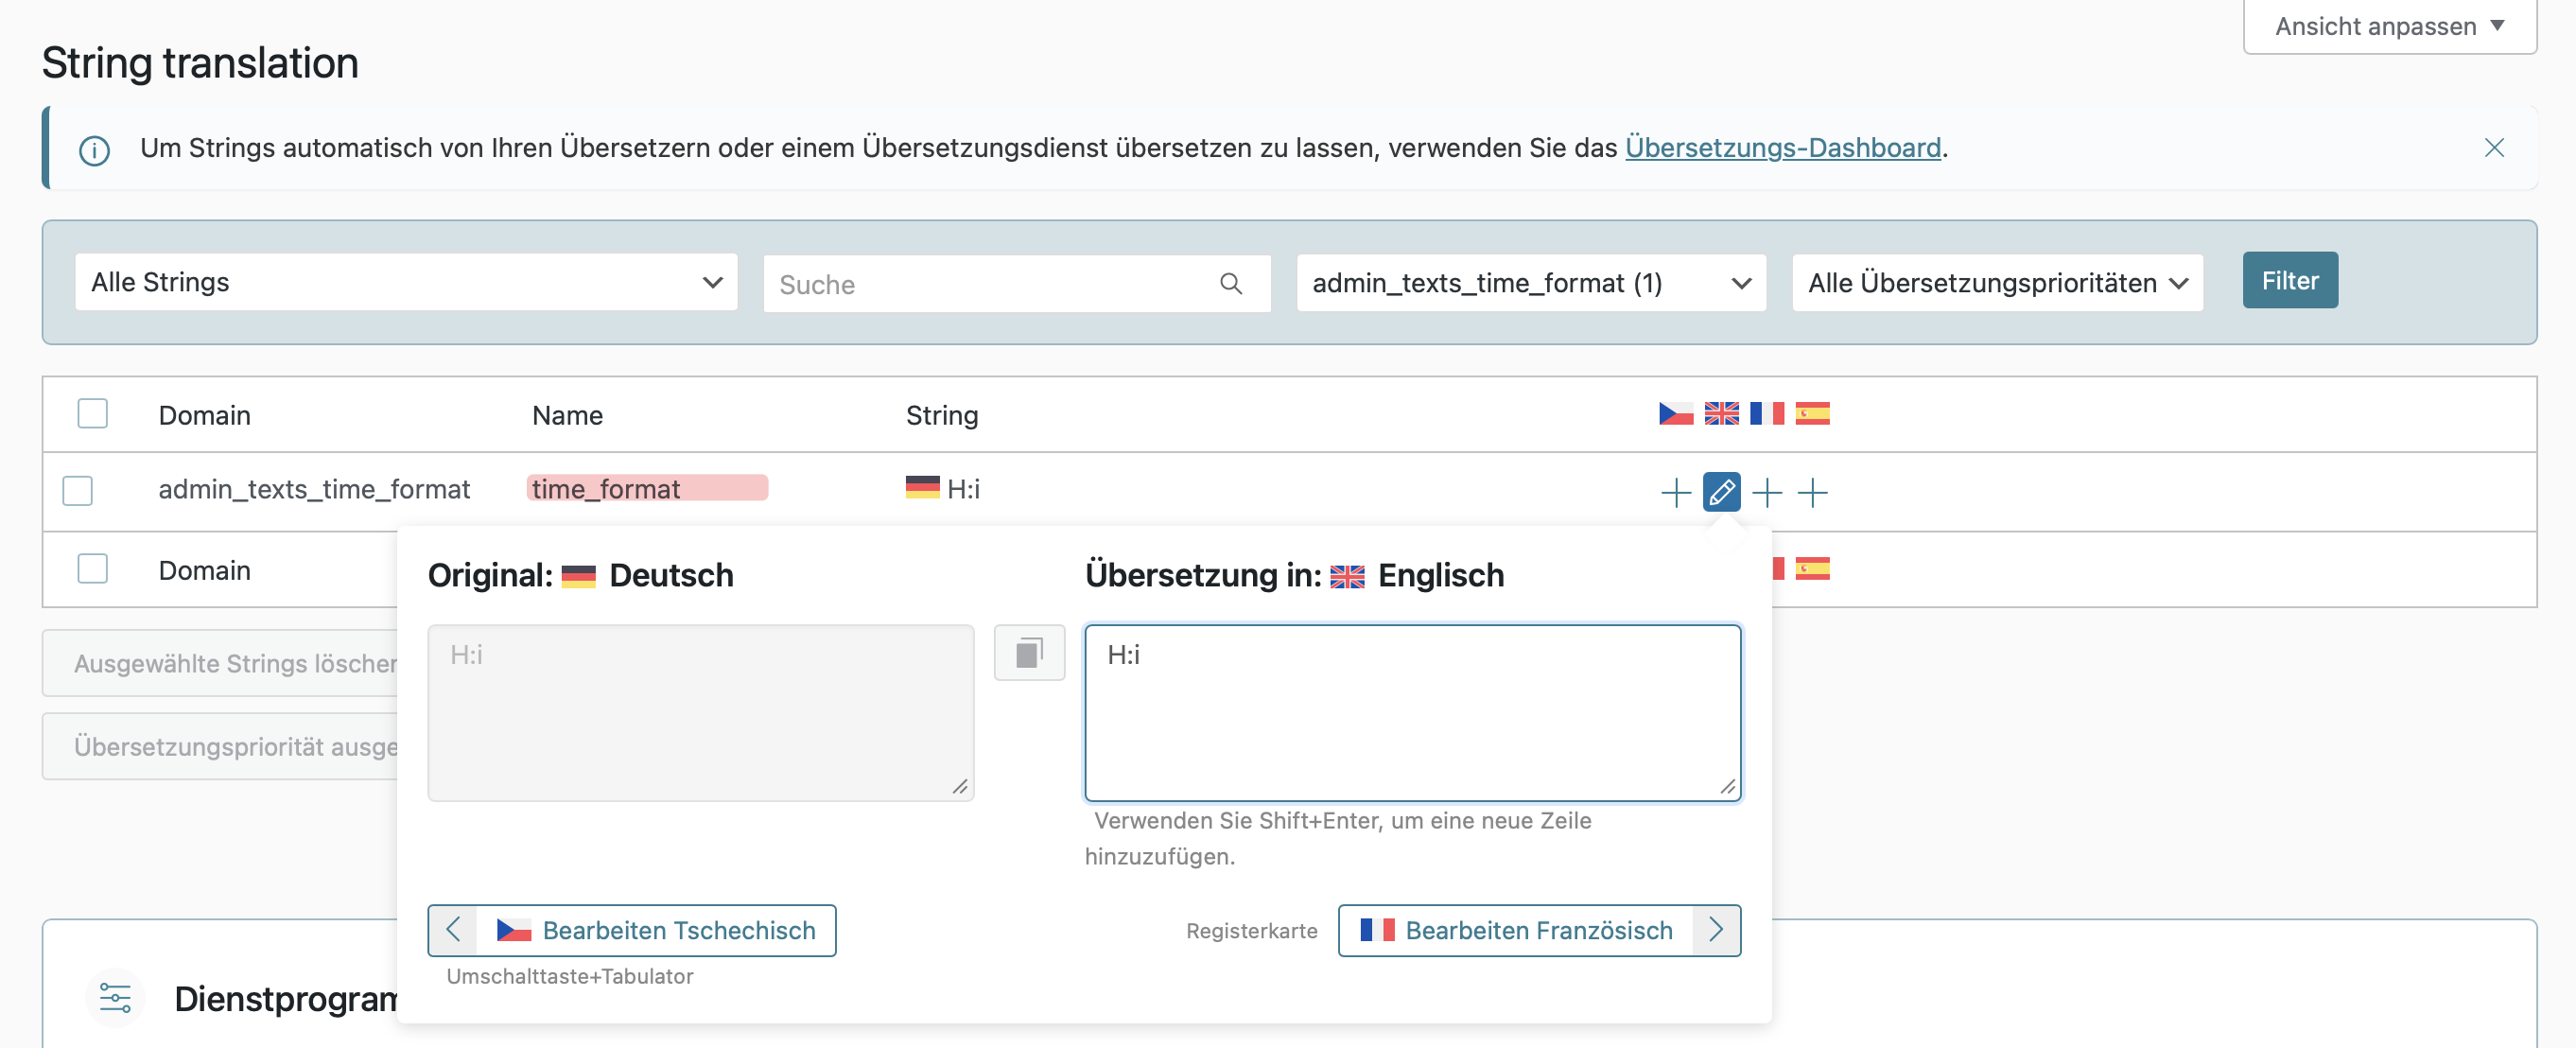Open the Übersetzungs-Dashboard link
Viewport: 2576px width, 1048px height.
pyautogui.click(x=1782, y=148)
